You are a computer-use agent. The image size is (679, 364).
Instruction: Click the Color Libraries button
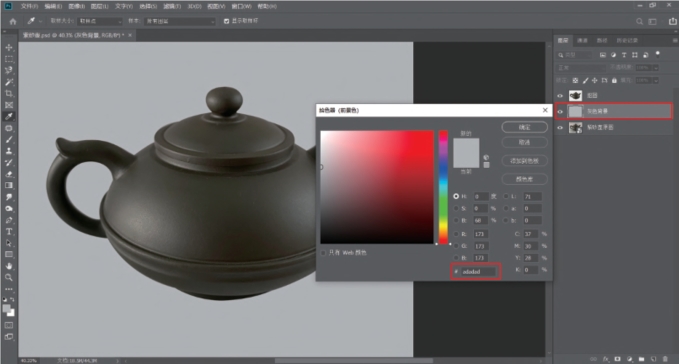tap(524, 179)
